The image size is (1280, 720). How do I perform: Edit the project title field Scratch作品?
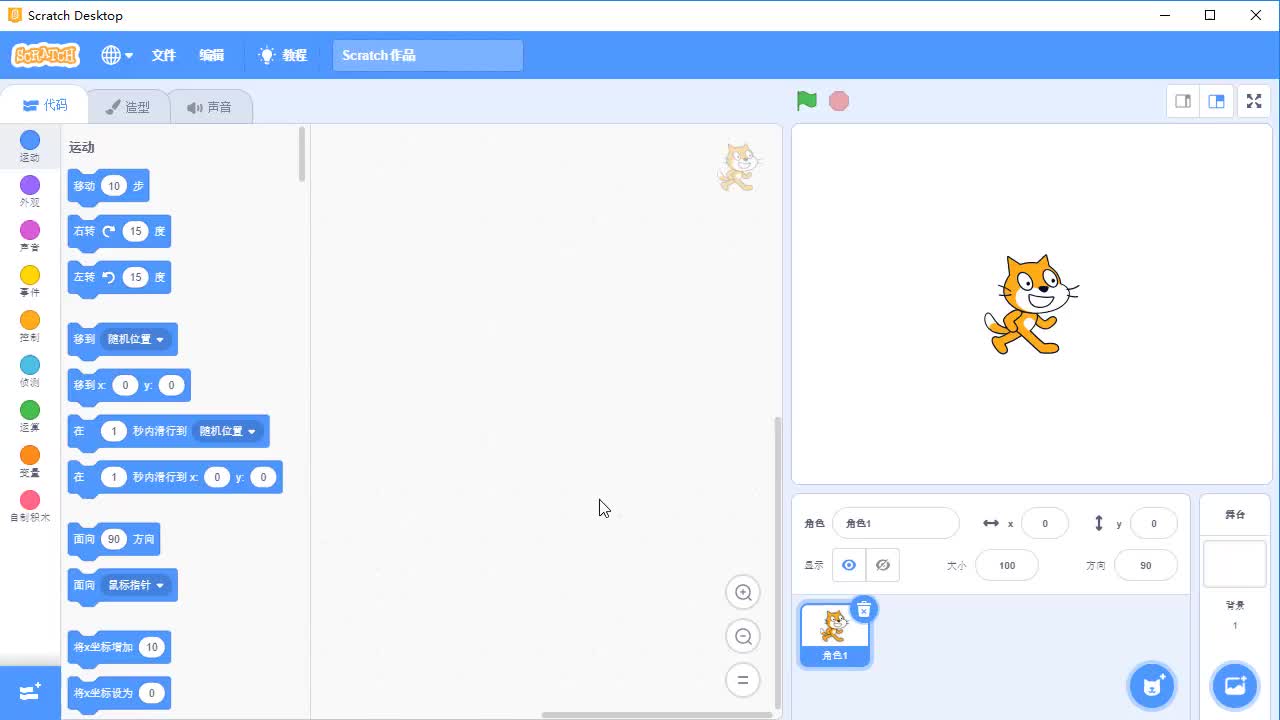[427, 55]
